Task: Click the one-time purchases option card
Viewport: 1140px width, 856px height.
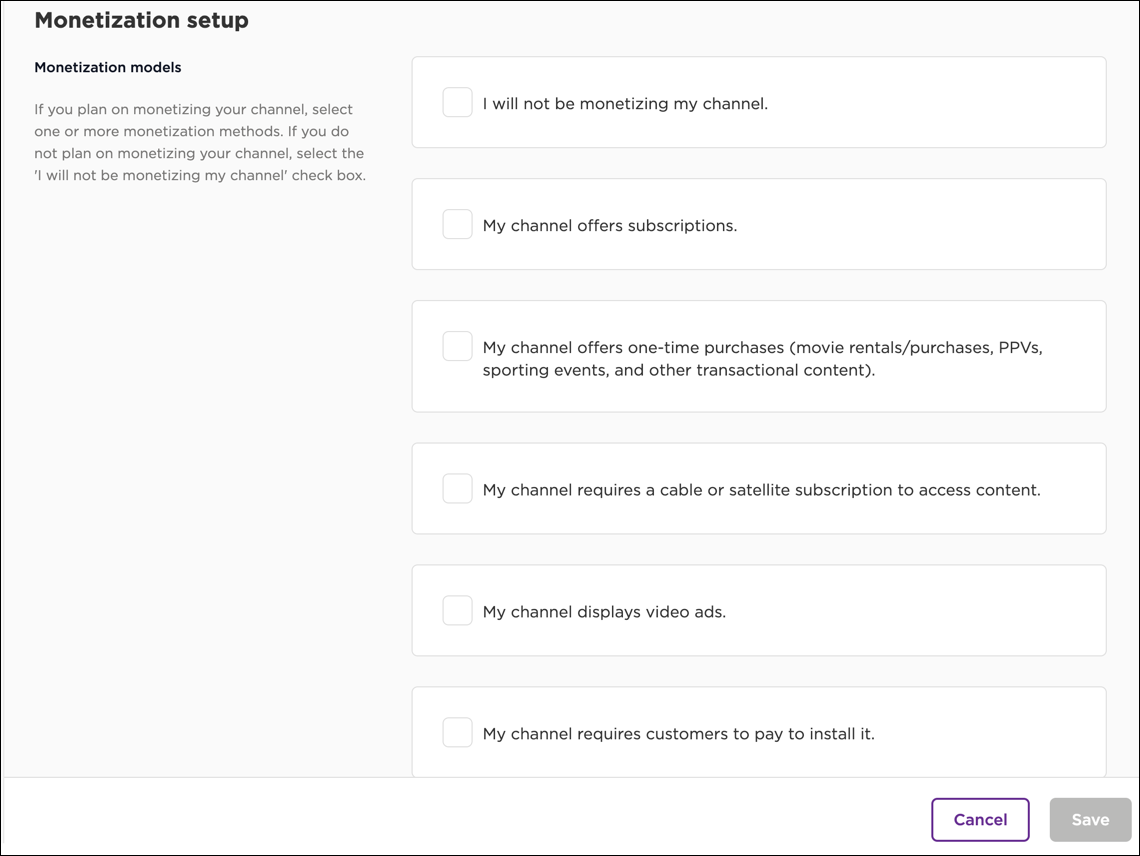Action: 758,355
